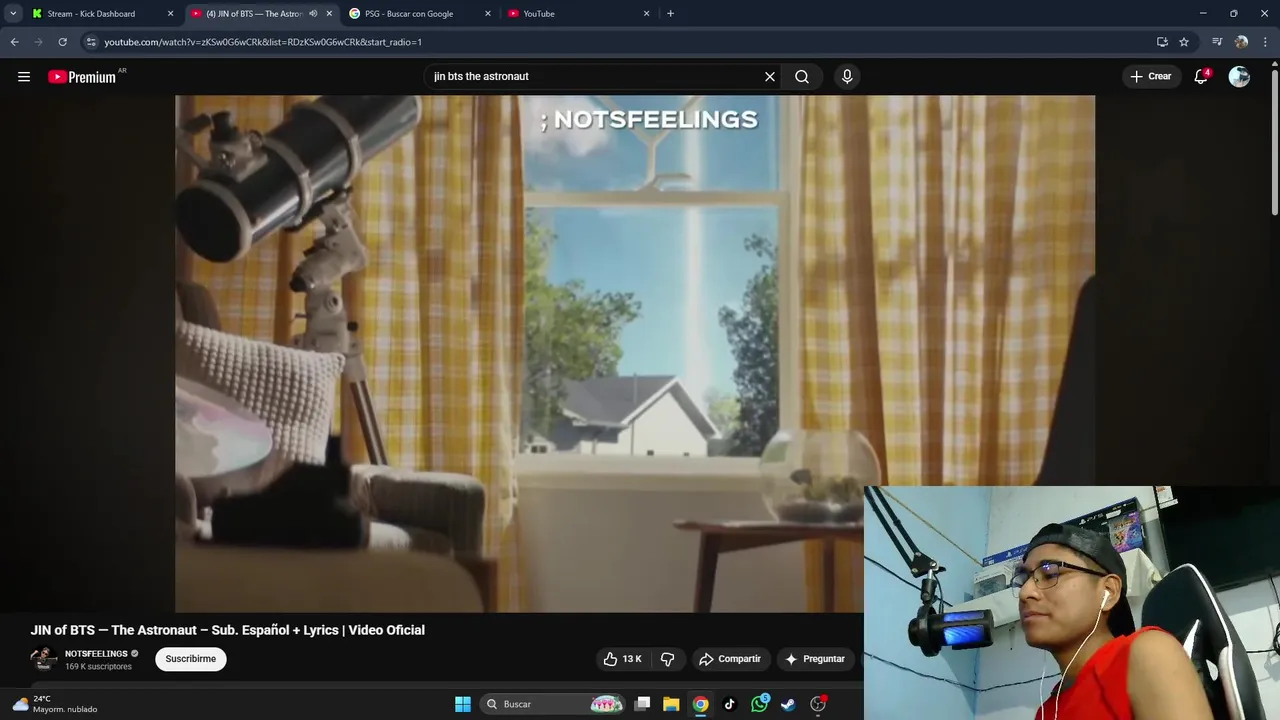Go to YouTube Premium home logo
The width and height of the screenshot is (1280, 720).
(82, 77)
